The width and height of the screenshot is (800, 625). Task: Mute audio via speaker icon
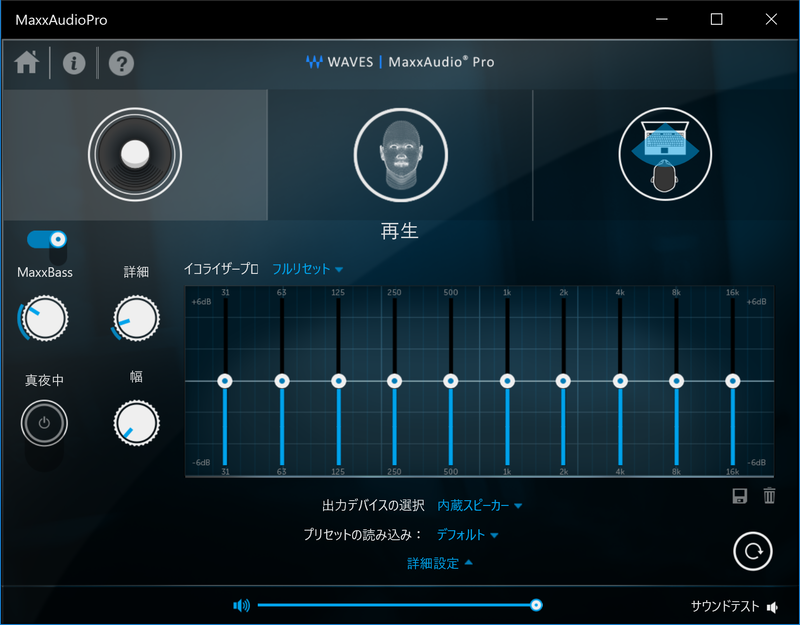tap(241, 604)
